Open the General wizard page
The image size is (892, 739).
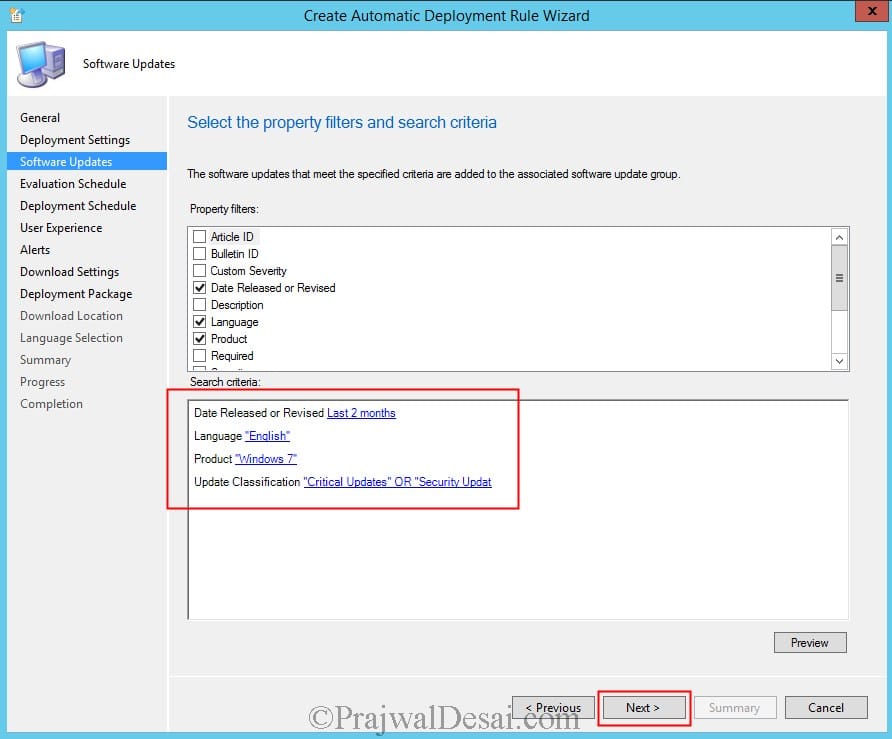coord(40,118)
